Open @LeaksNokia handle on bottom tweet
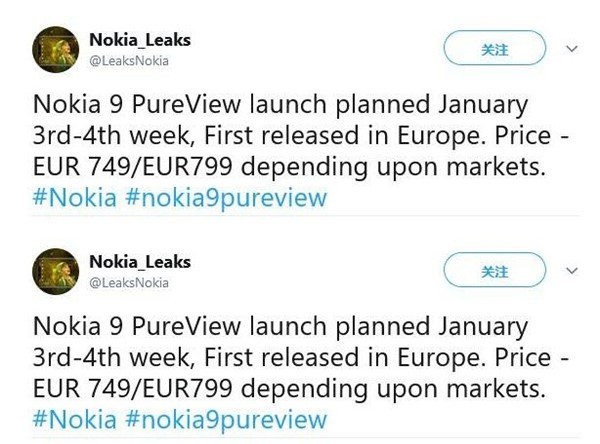Viewport: 600px width, 444px height. pos(129,283)
